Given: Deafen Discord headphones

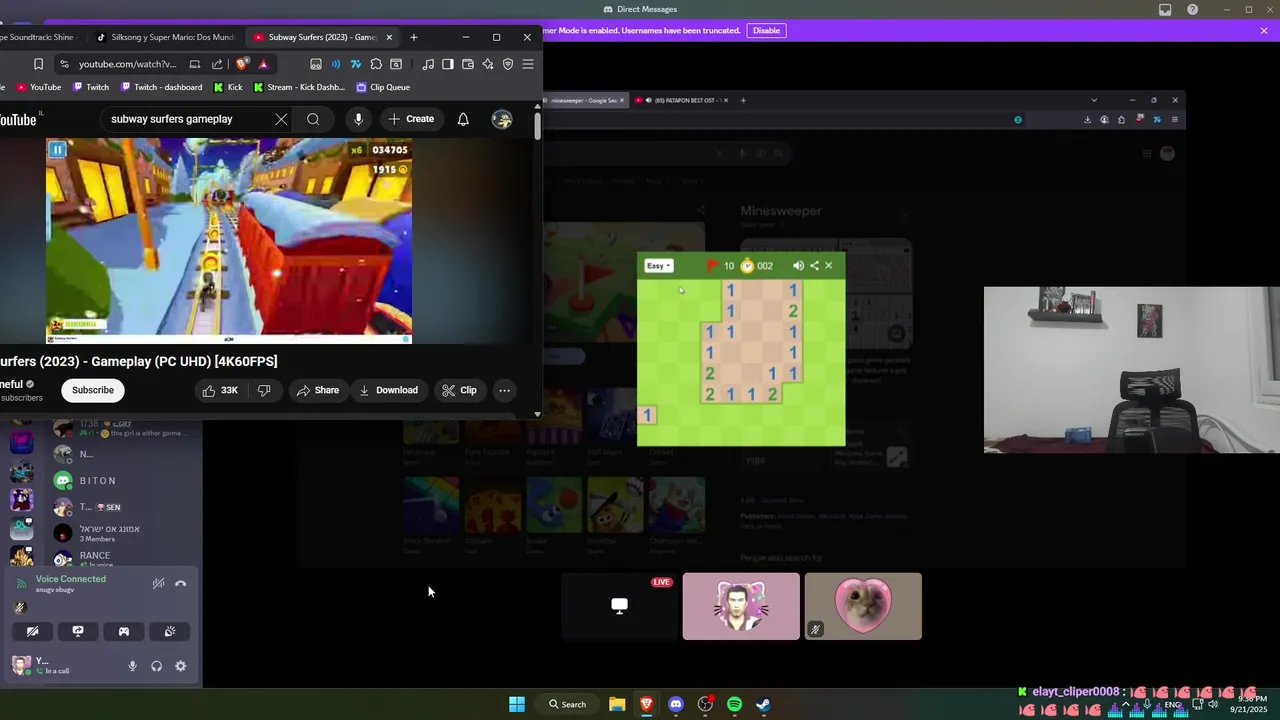Looking at the screenshot, I should point(157,666).
